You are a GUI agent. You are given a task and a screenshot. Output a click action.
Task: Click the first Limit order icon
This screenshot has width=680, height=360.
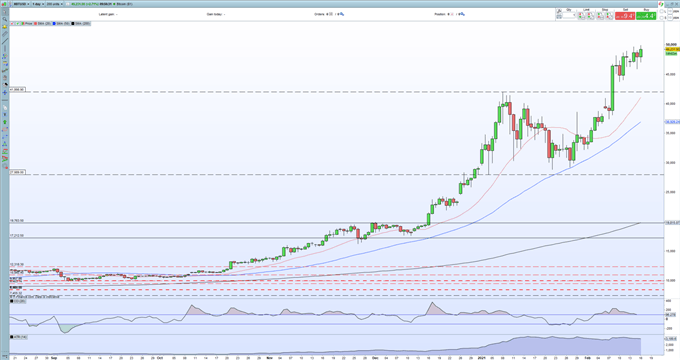[x=582, y=16]
